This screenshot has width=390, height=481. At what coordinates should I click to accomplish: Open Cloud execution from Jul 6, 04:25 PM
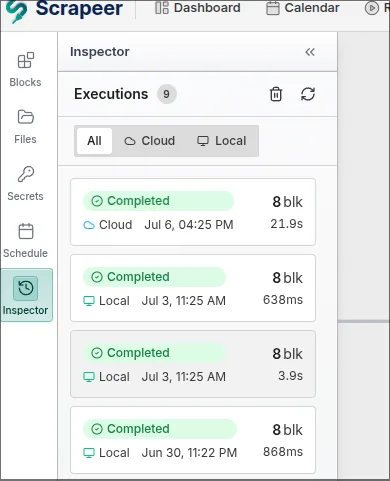point(193,212)
